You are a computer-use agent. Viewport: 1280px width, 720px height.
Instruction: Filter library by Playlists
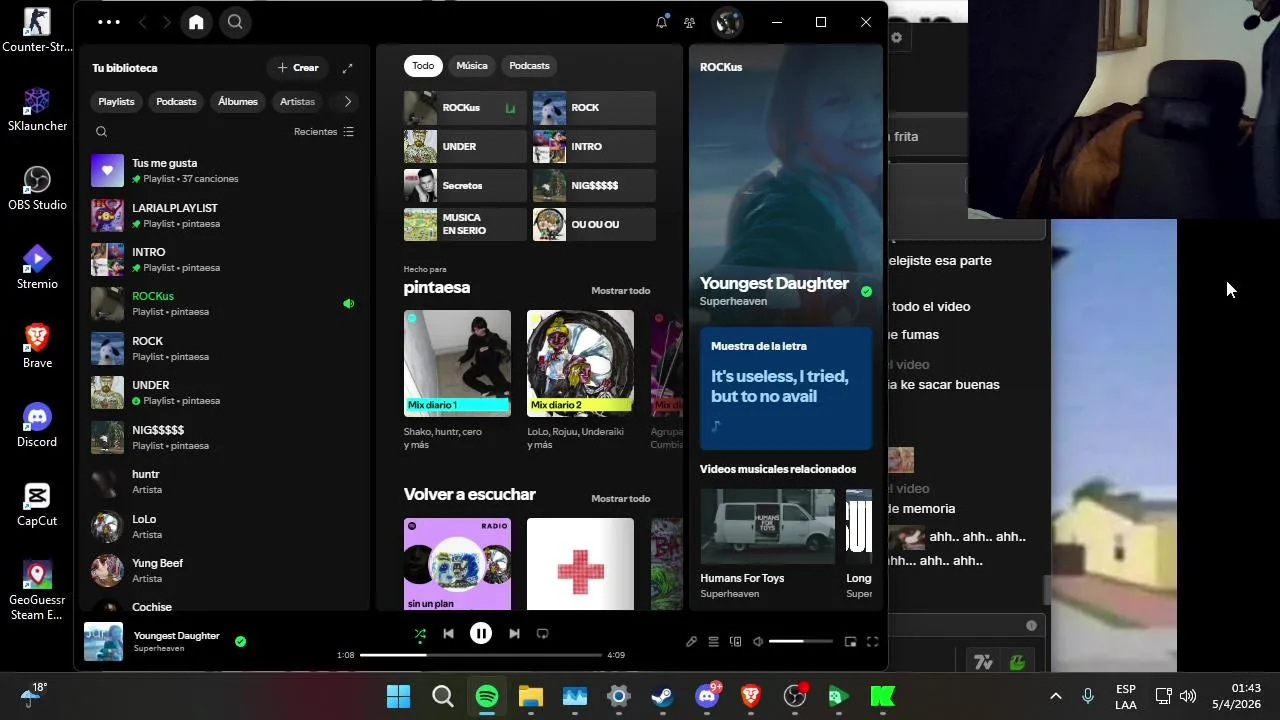coord(116,102)
